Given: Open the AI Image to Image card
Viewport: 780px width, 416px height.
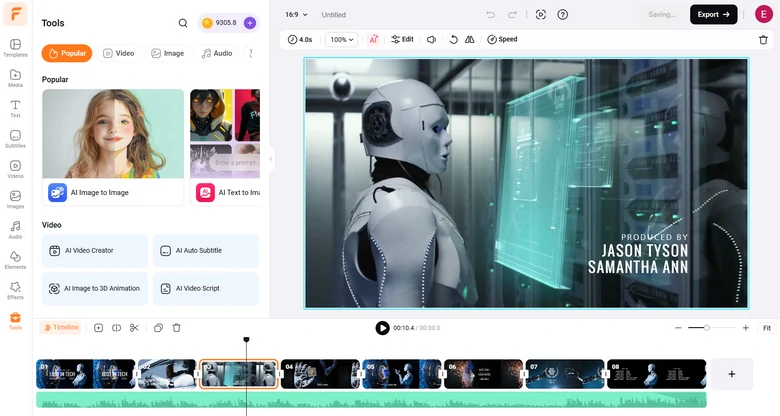Looking at the screenshot, I should tap(113, 147).
